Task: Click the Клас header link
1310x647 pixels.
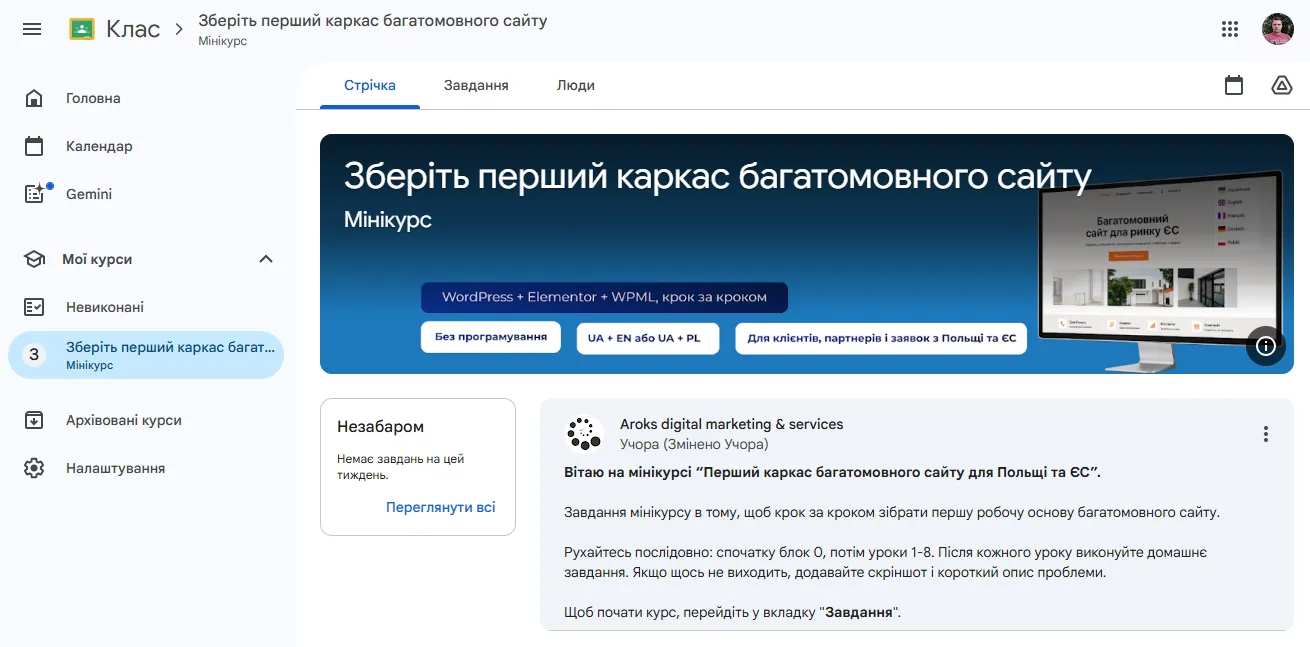Action: click(133, 29)
